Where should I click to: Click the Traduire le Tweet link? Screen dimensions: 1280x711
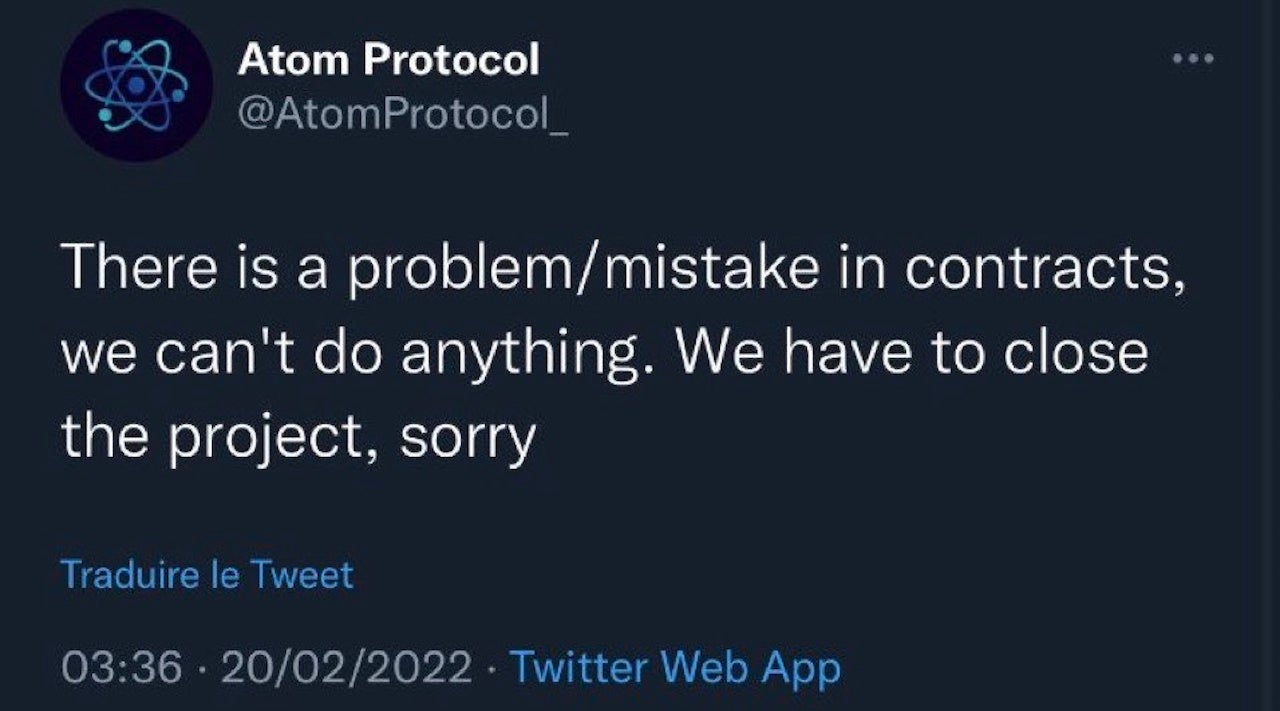tap(207, 575)
